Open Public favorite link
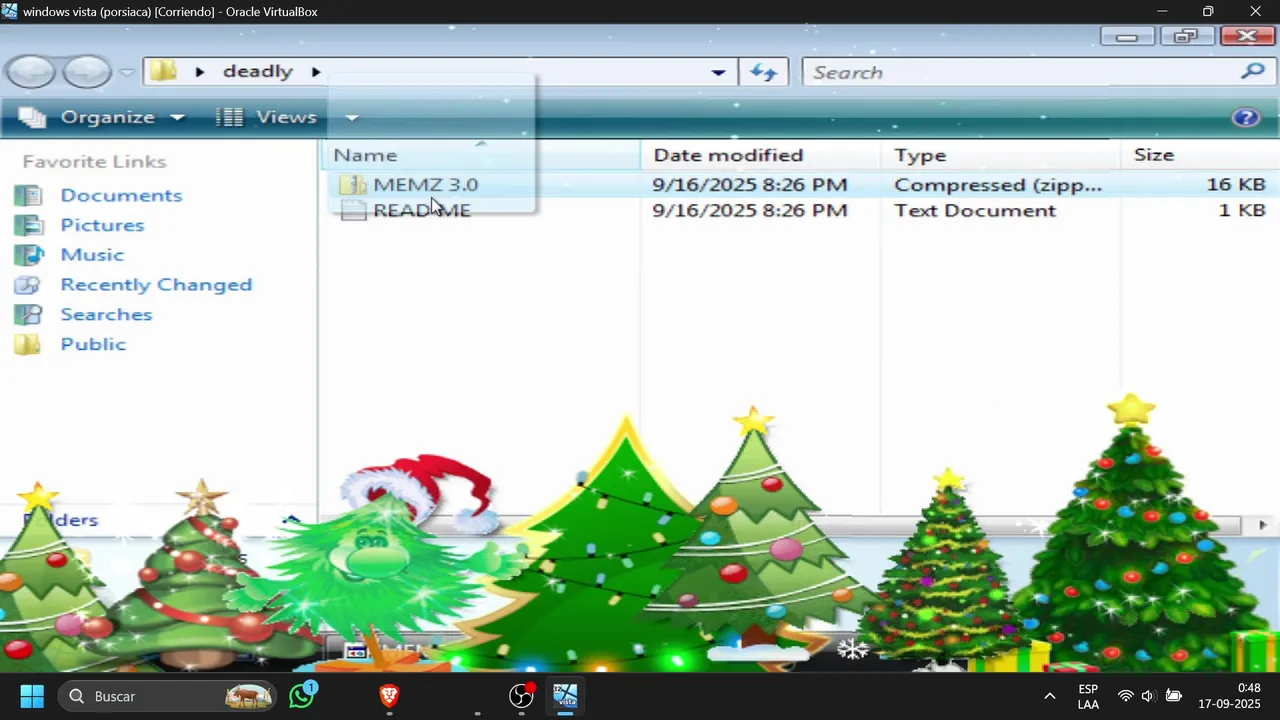 [93, 344]
